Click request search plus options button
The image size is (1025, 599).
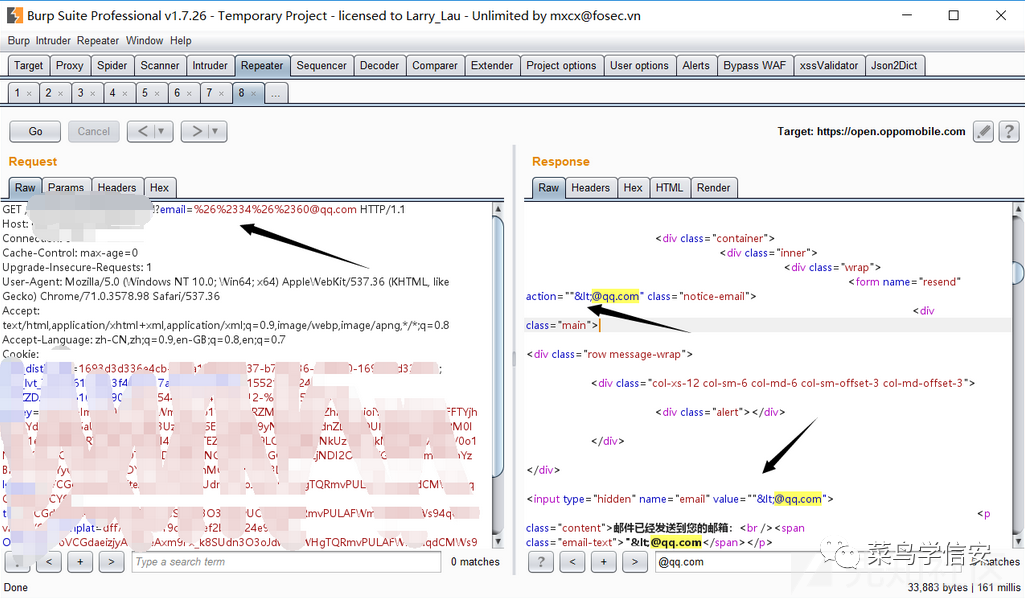click(80, 561)
